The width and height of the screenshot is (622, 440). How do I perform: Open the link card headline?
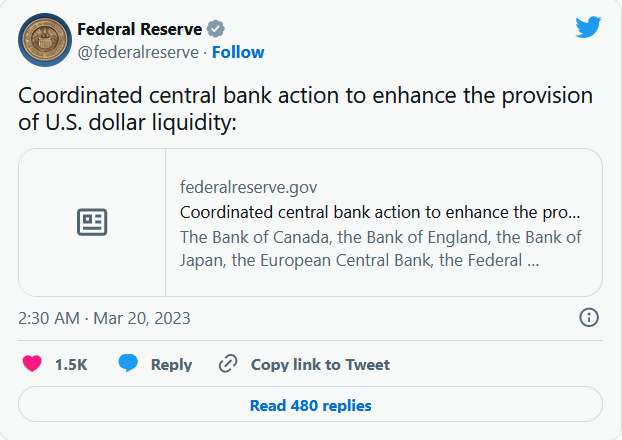point(380,212)
